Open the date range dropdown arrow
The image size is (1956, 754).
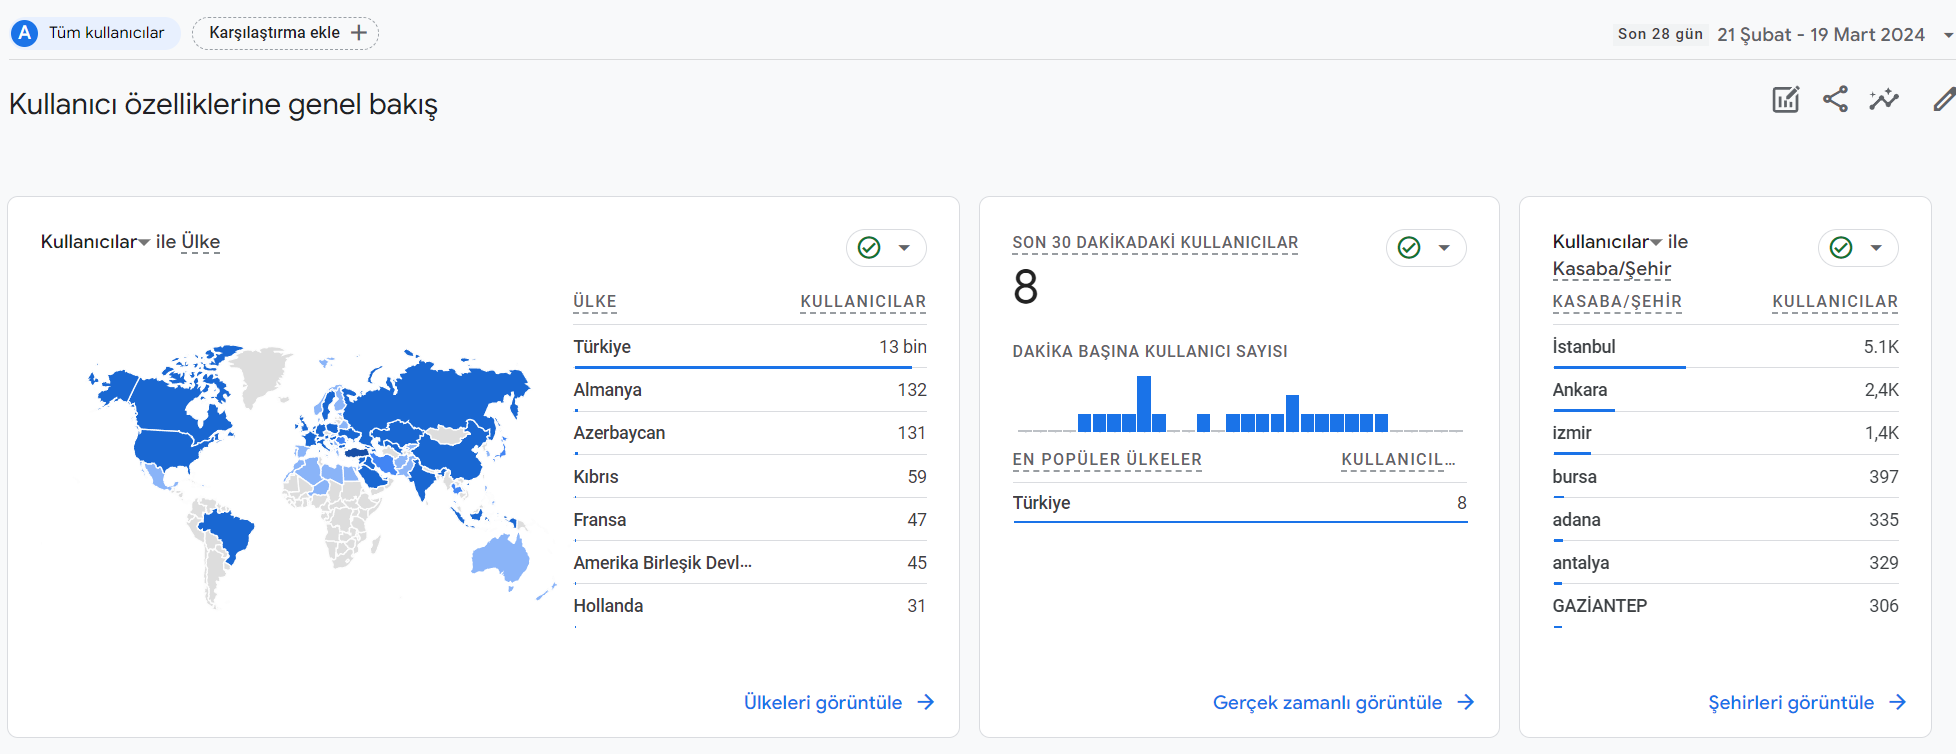pos(1948,35)
